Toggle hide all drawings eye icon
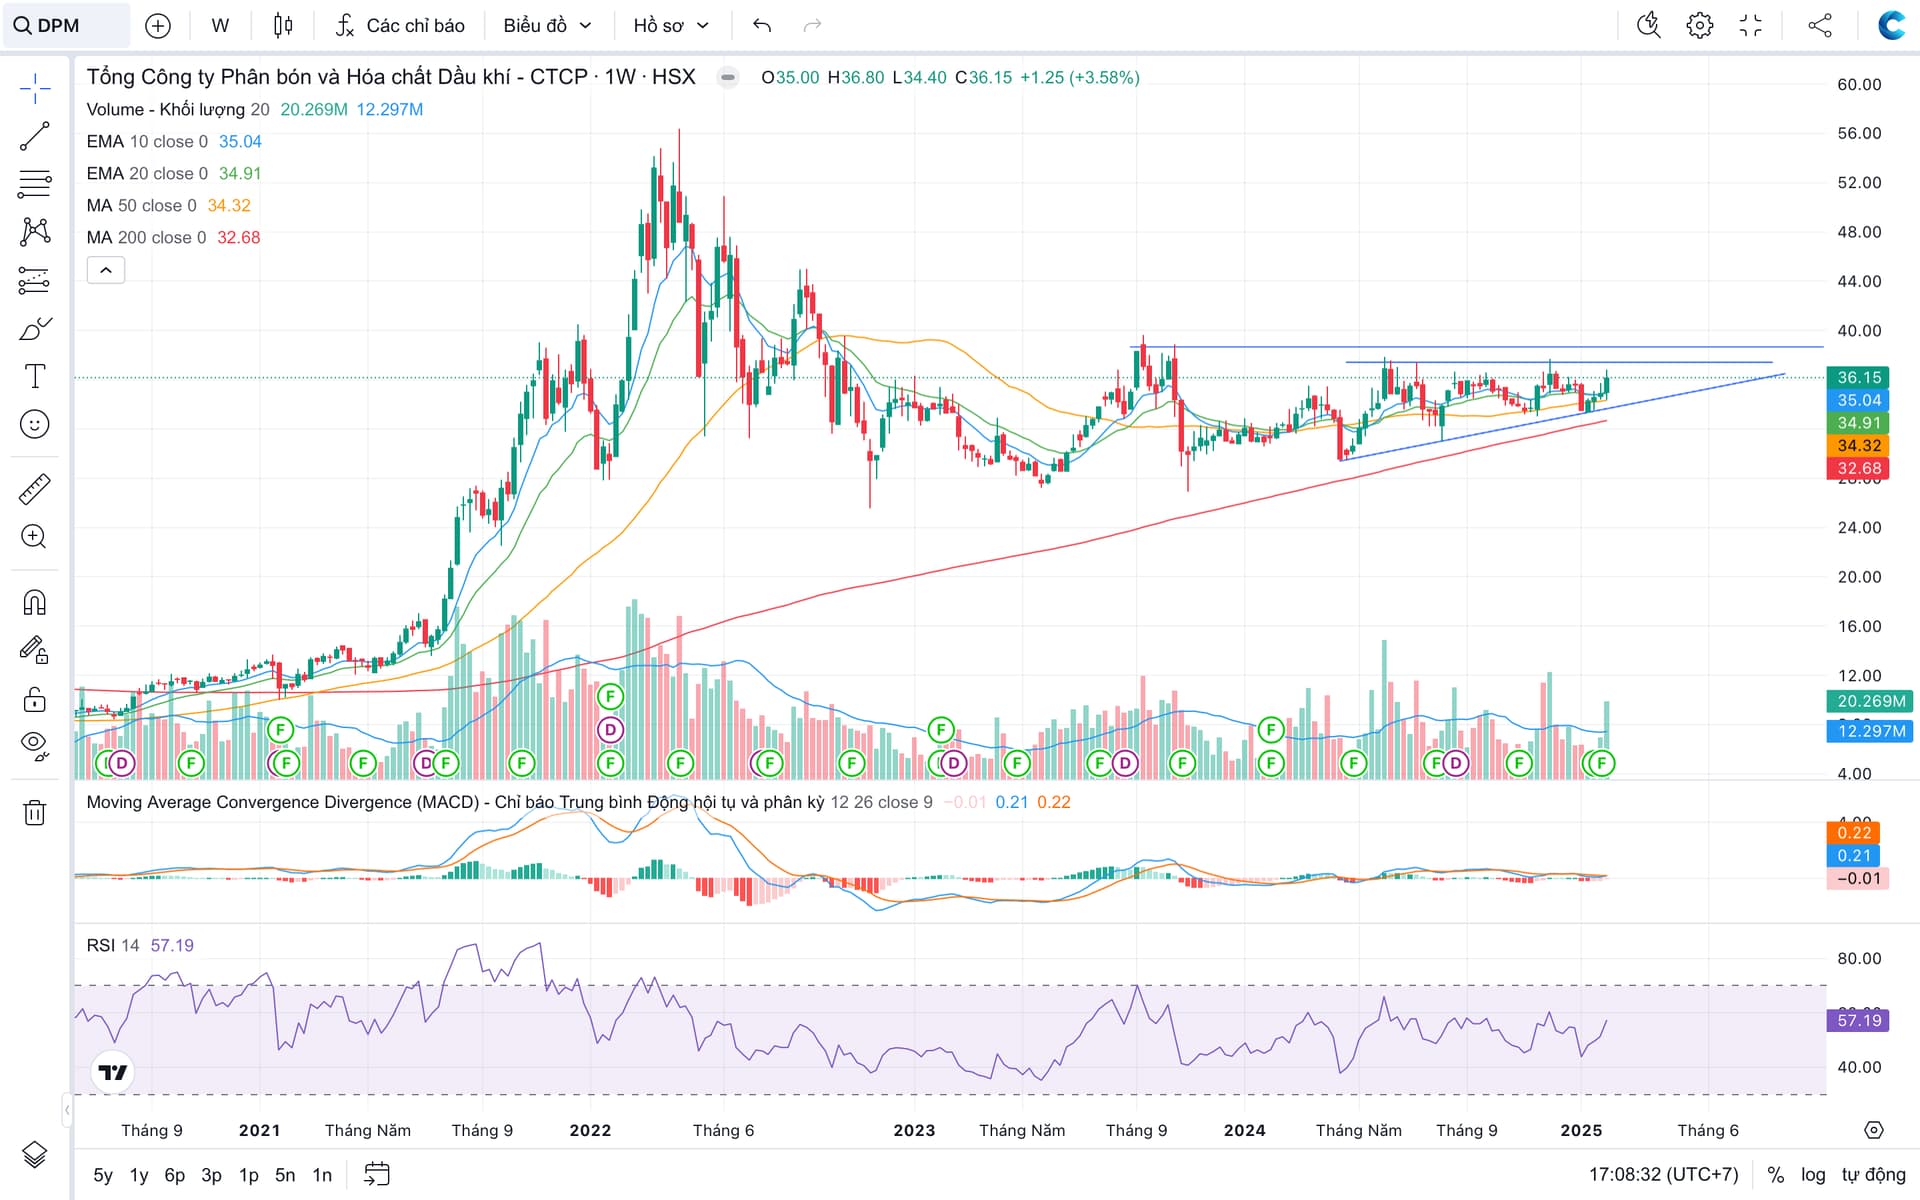The image size is (1920, 1200). click(34, 745)
